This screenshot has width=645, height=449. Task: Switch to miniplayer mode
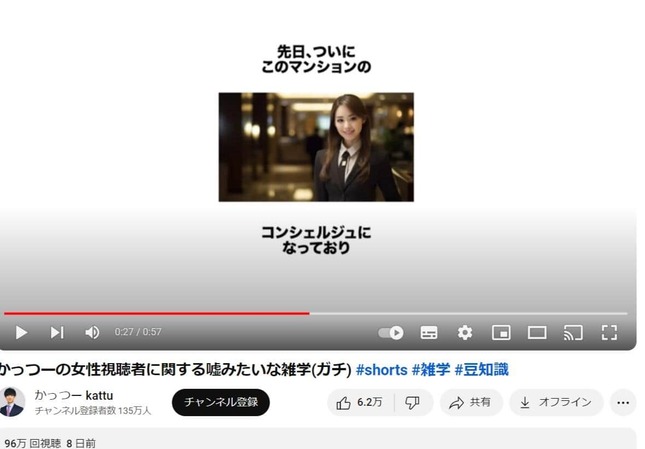point(501,332)
